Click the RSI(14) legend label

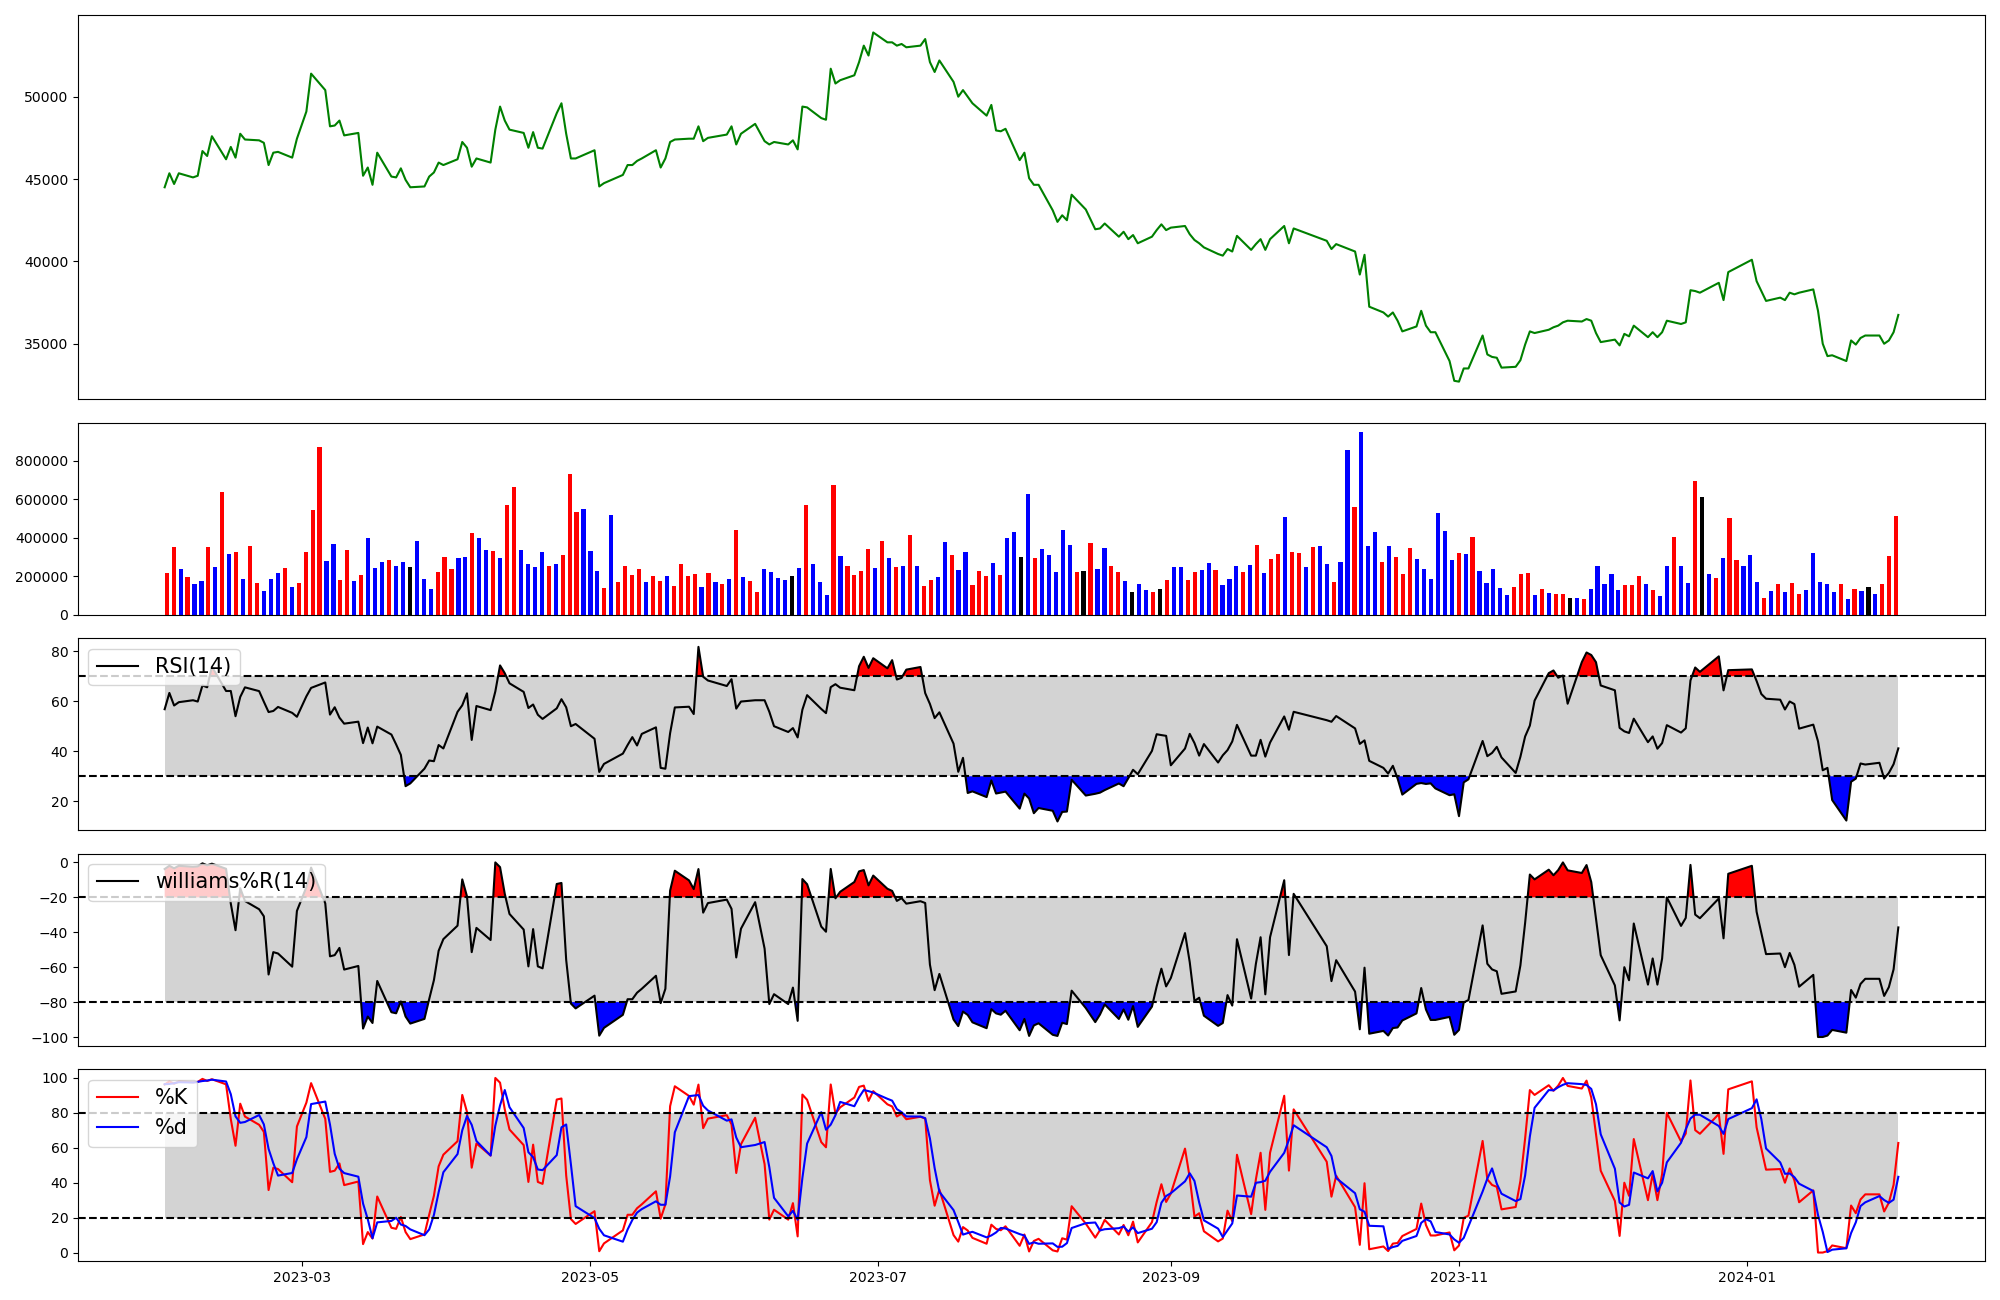[x=192, y=666]
